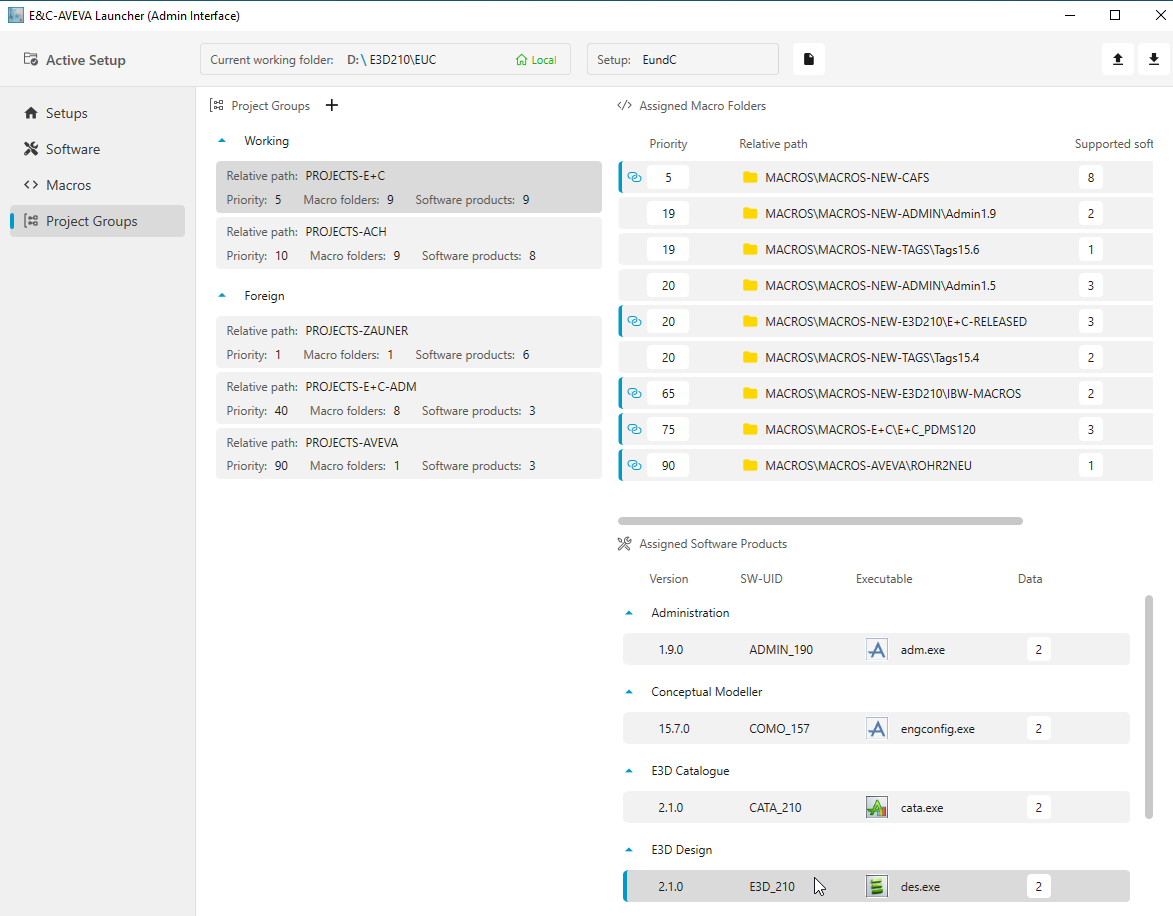Collapse the Conceptual Modeller software section
The image size is (1173, 916).
tap(629, 692)
